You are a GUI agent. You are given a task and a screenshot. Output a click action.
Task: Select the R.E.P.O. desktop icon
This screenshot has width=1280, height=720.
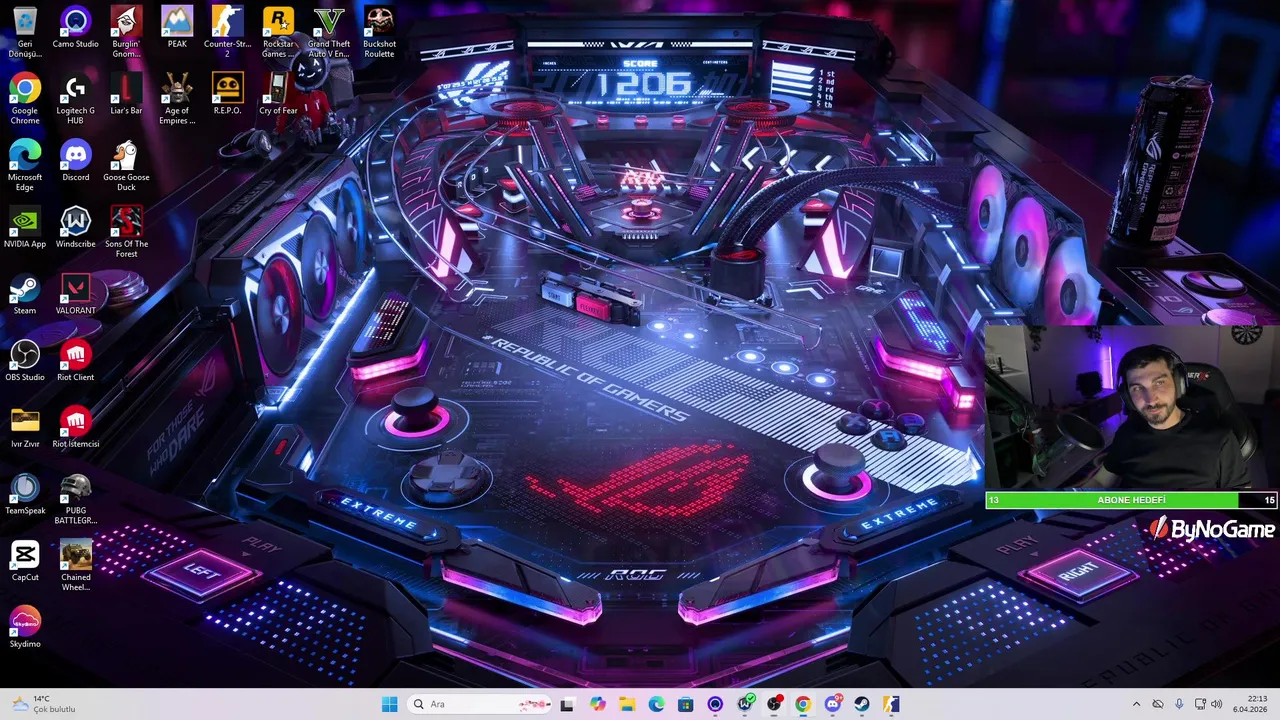[x=228, y=94]
